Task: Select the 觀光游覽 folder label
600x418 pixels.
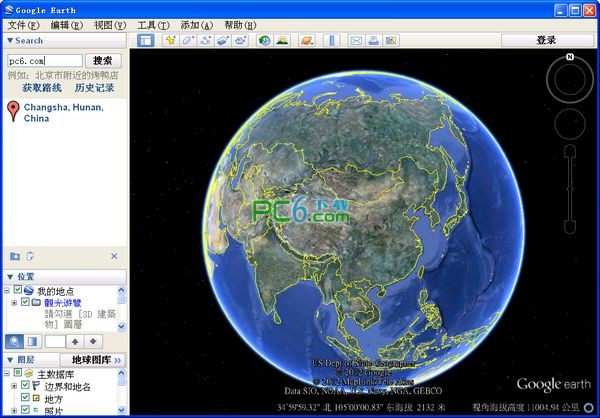Action: click(x=63, y=303)
